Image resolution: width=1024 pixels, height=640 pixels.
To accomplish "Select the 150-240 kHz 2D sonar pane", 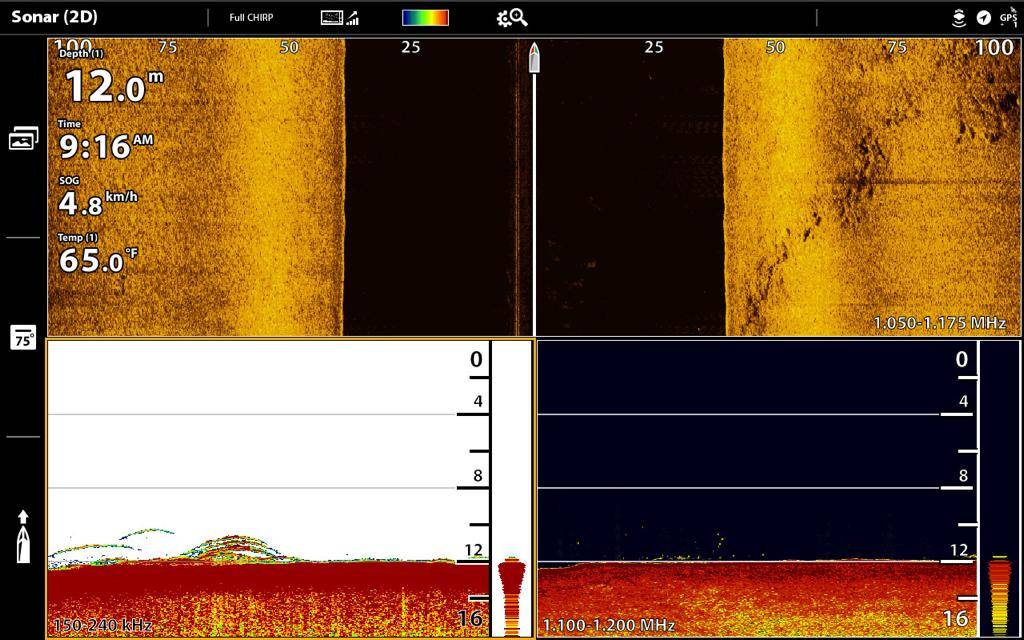I will (290, 488).
